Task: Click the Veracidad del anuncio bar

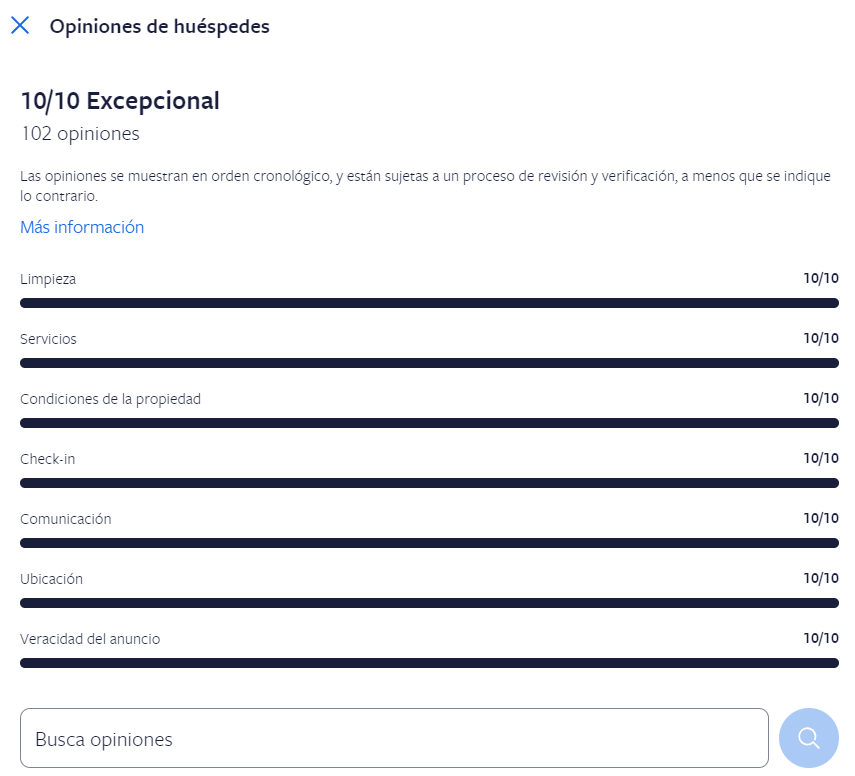Action: tap(429, 663)
